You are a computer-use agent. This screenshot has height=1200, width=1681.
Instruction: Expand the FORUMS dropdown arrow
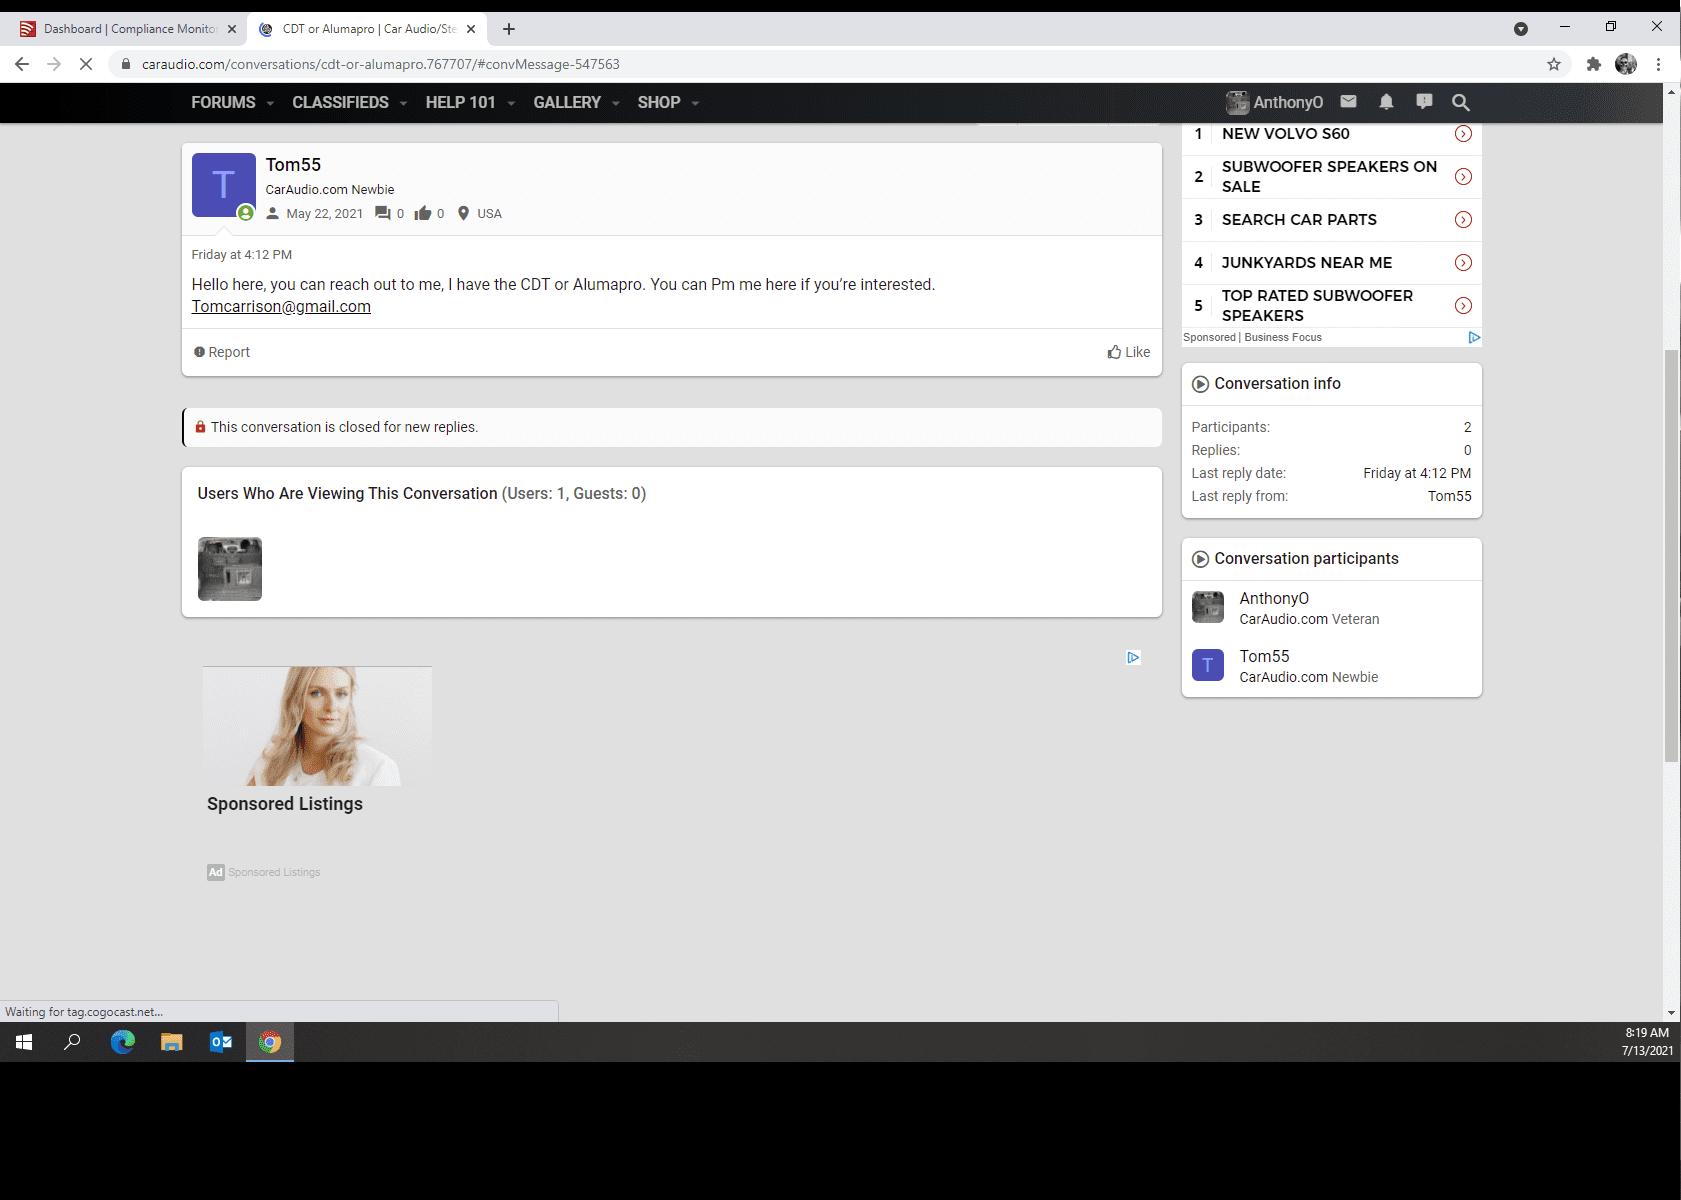(270, 103)
